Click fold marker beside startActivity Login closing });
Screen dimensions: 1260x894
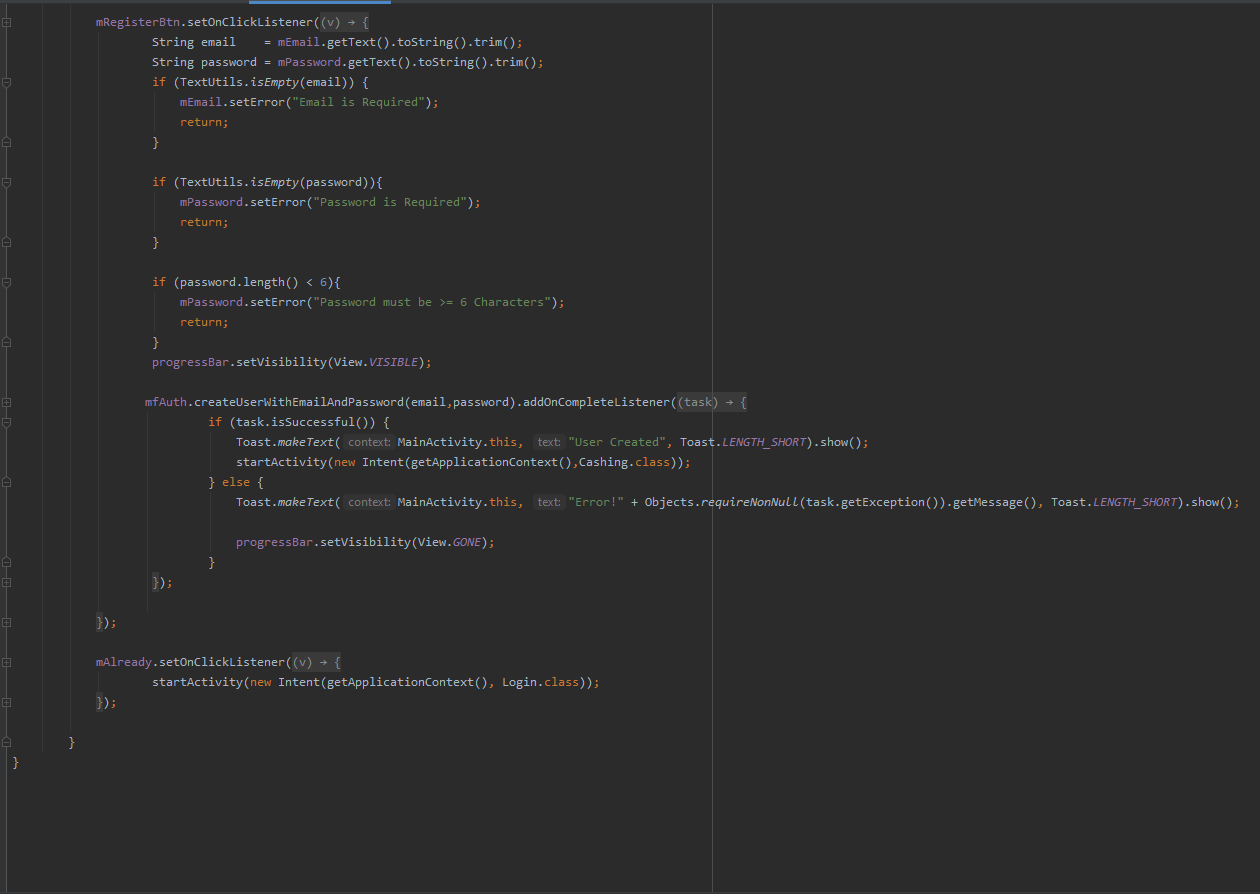tap(6, 702)
